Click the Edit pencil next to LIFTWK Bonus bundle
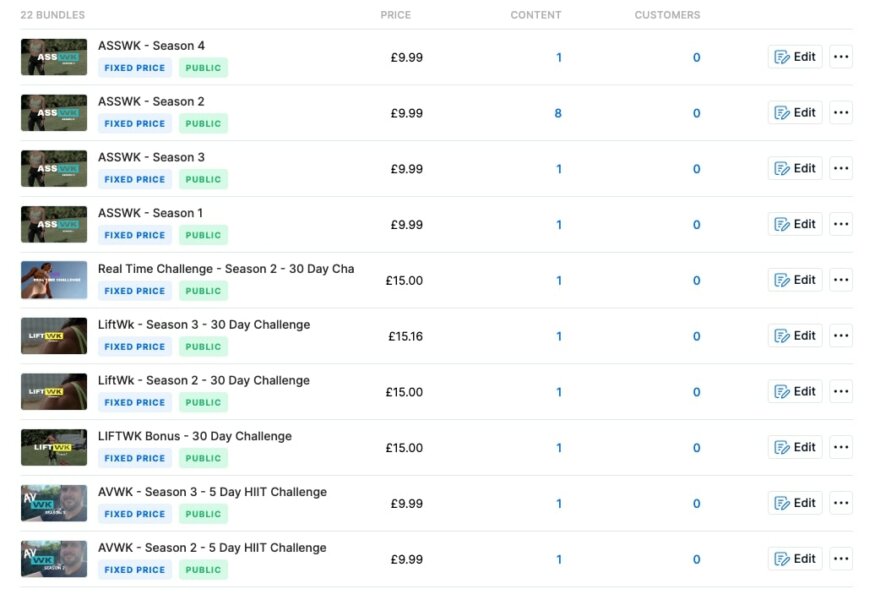 (x=783, y=447)
